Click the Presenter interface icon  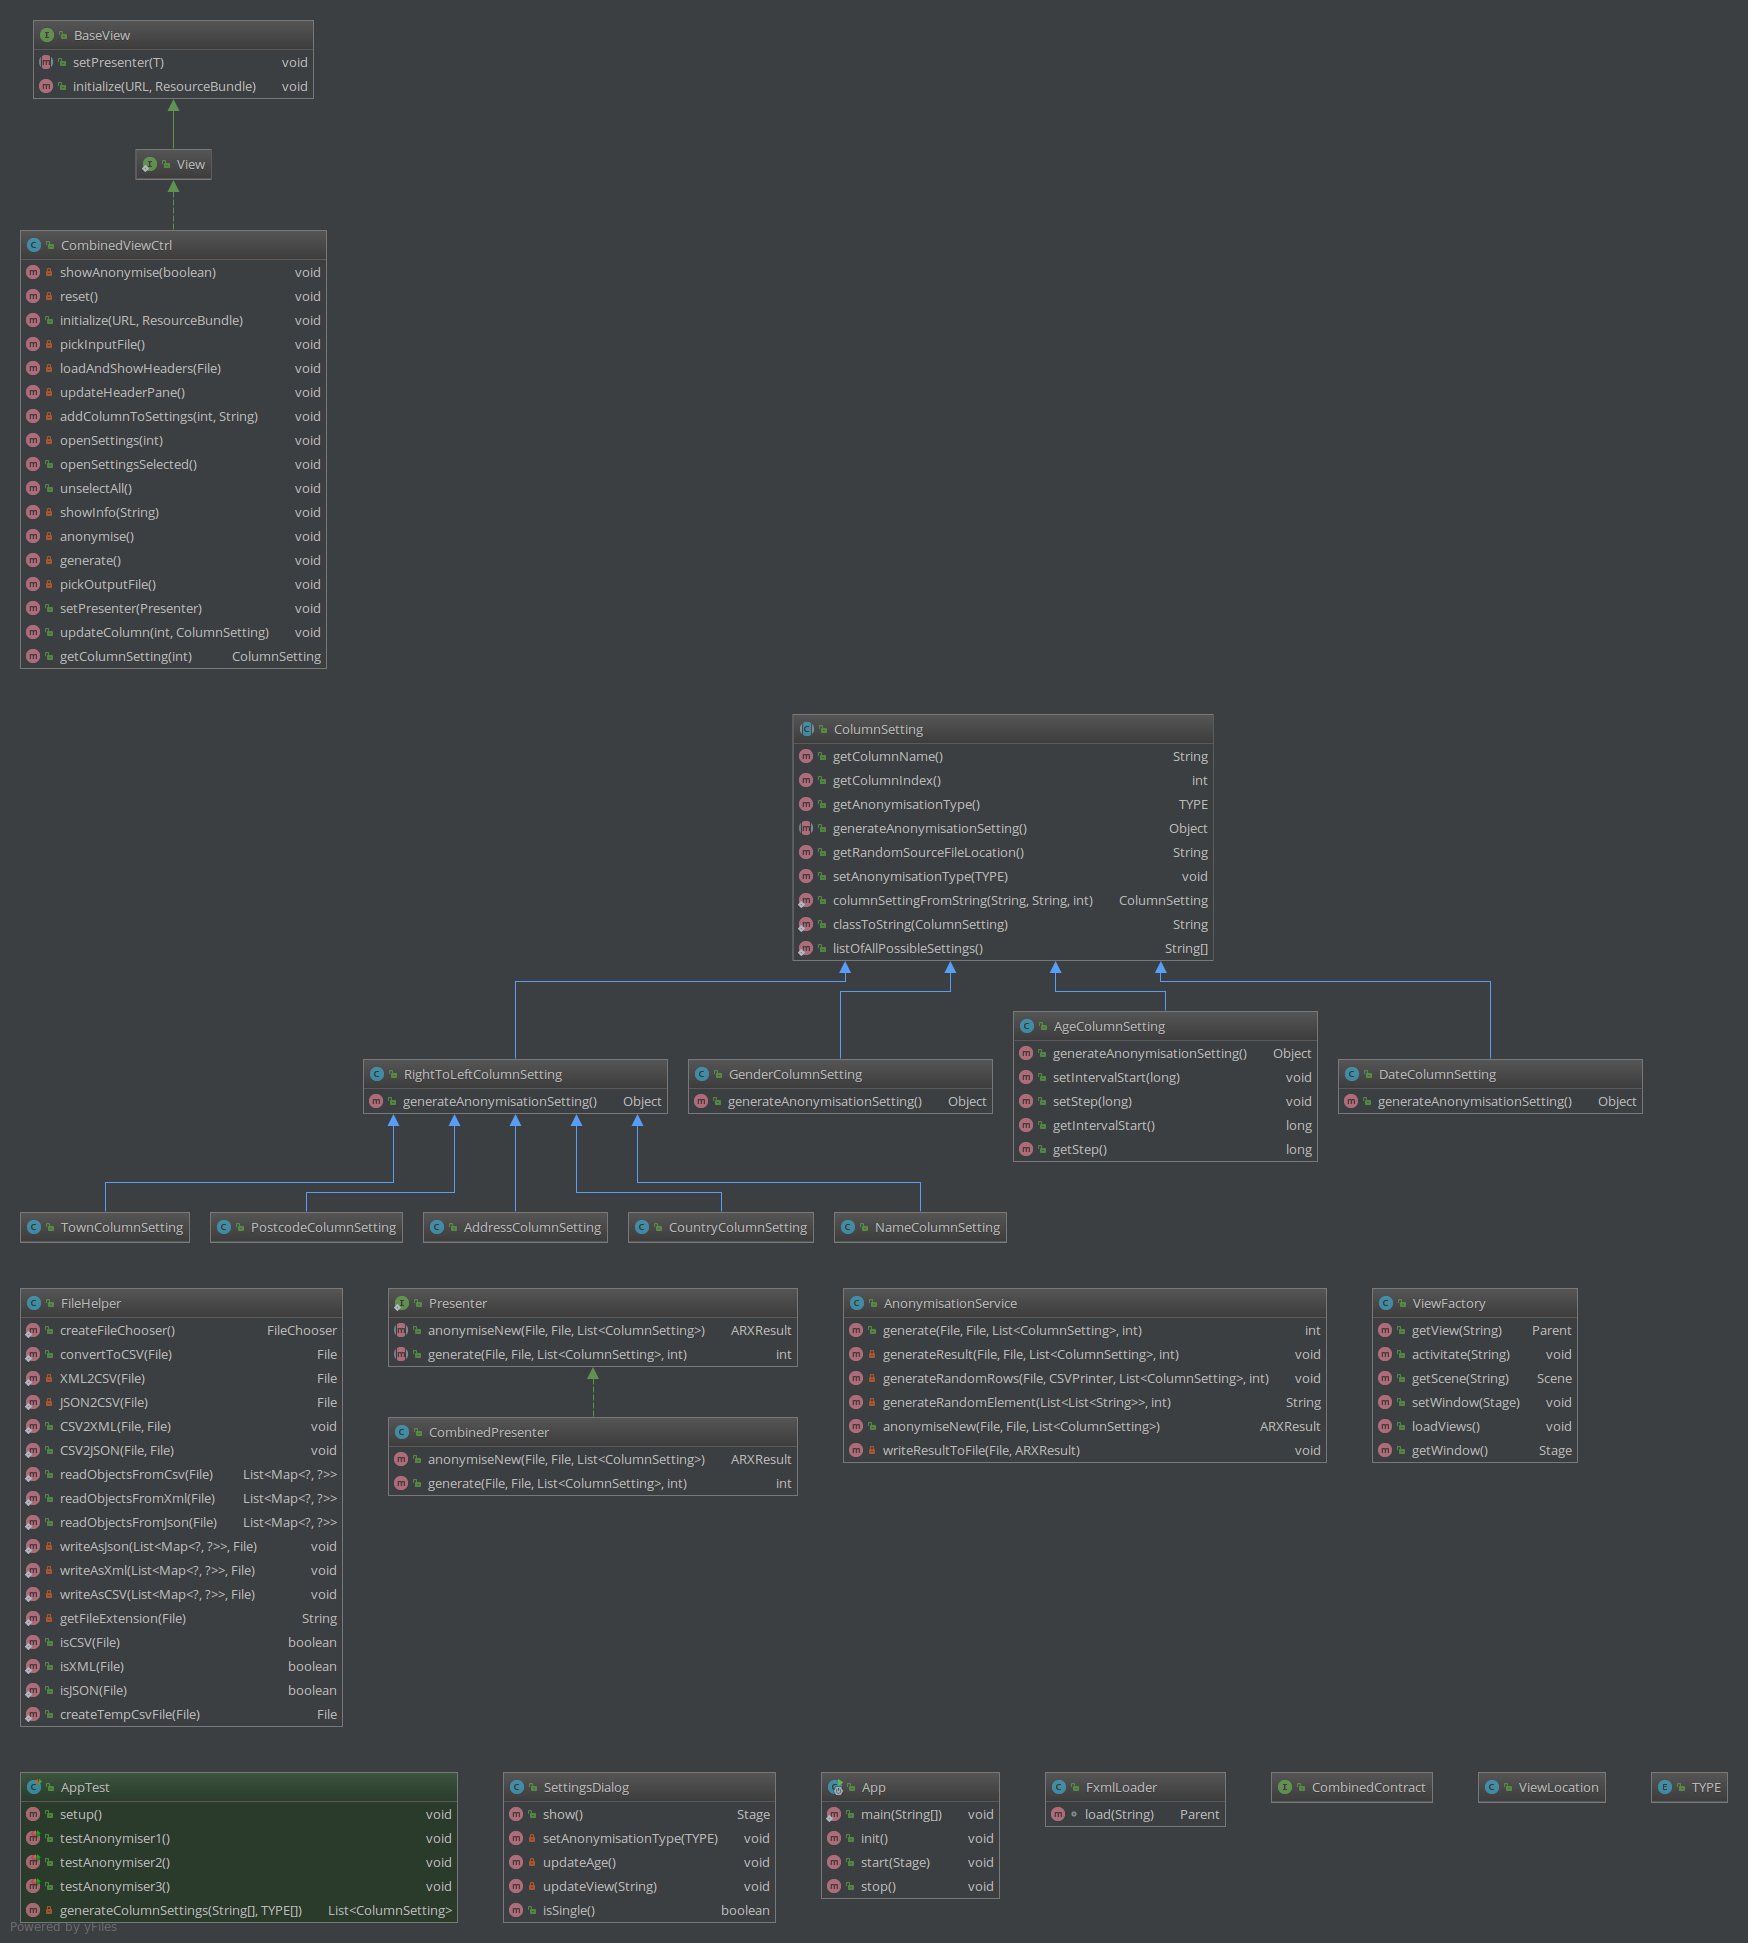[x=401, y=1303]
